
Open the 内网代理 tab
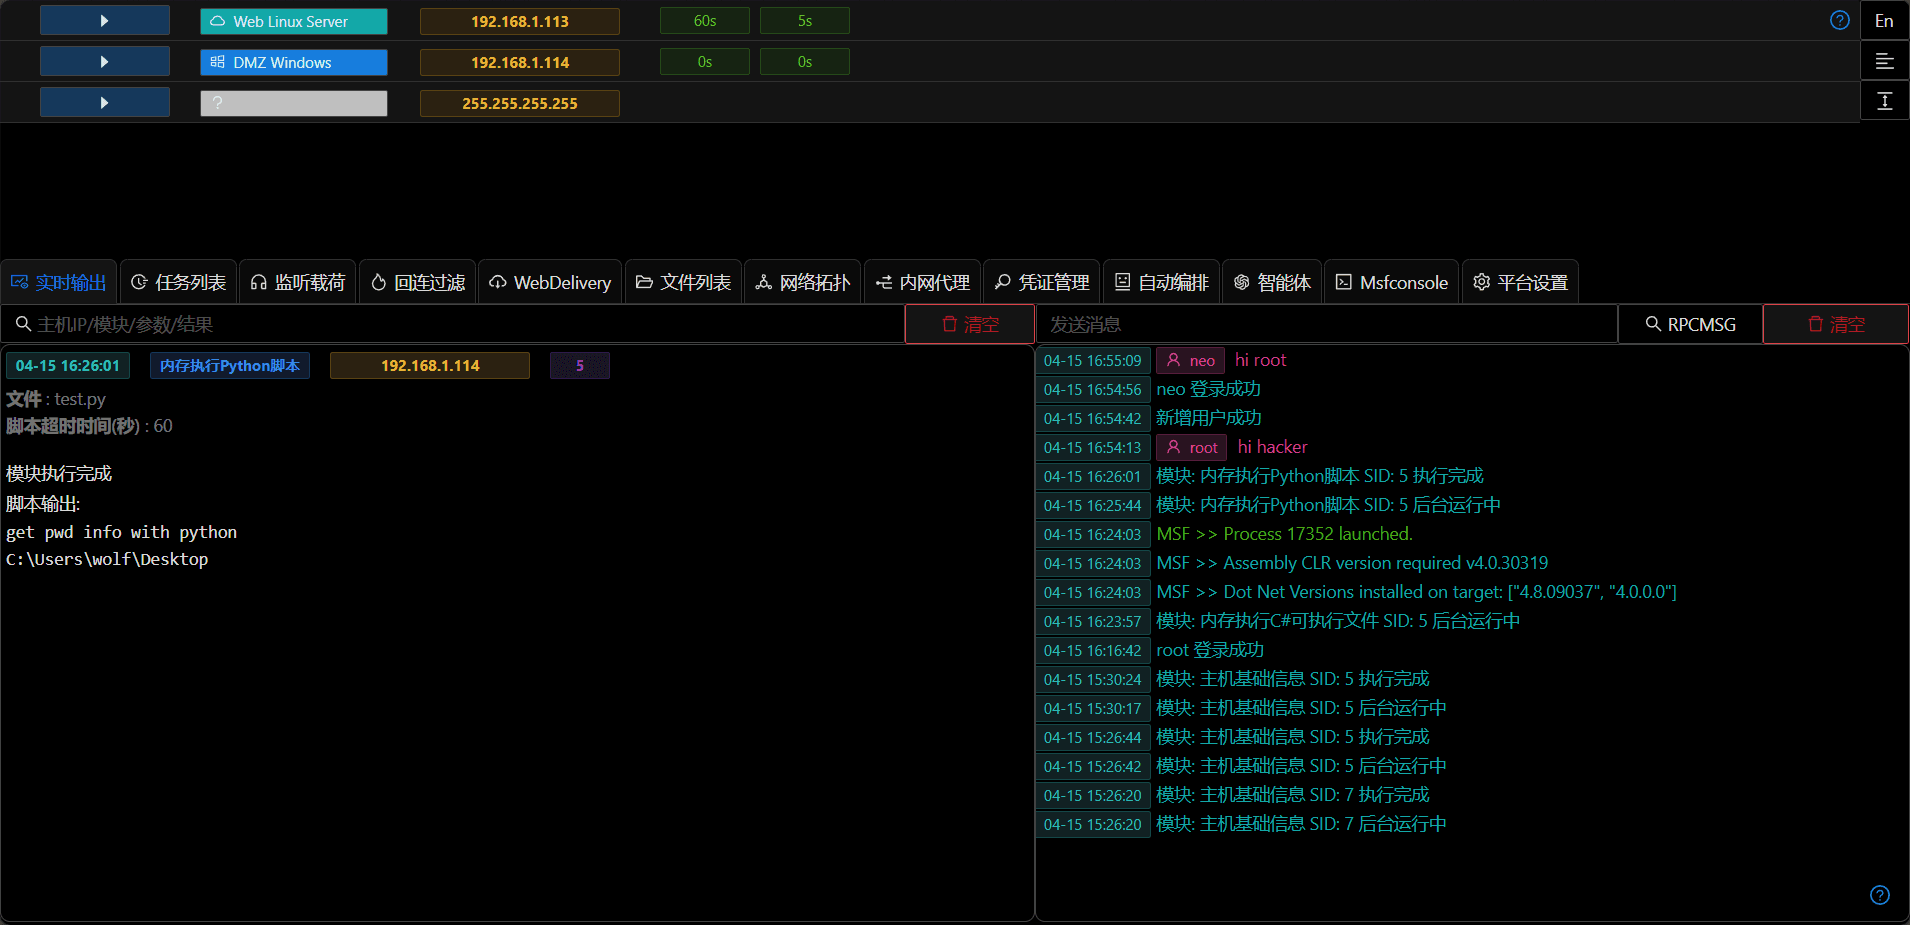(922, 282)
